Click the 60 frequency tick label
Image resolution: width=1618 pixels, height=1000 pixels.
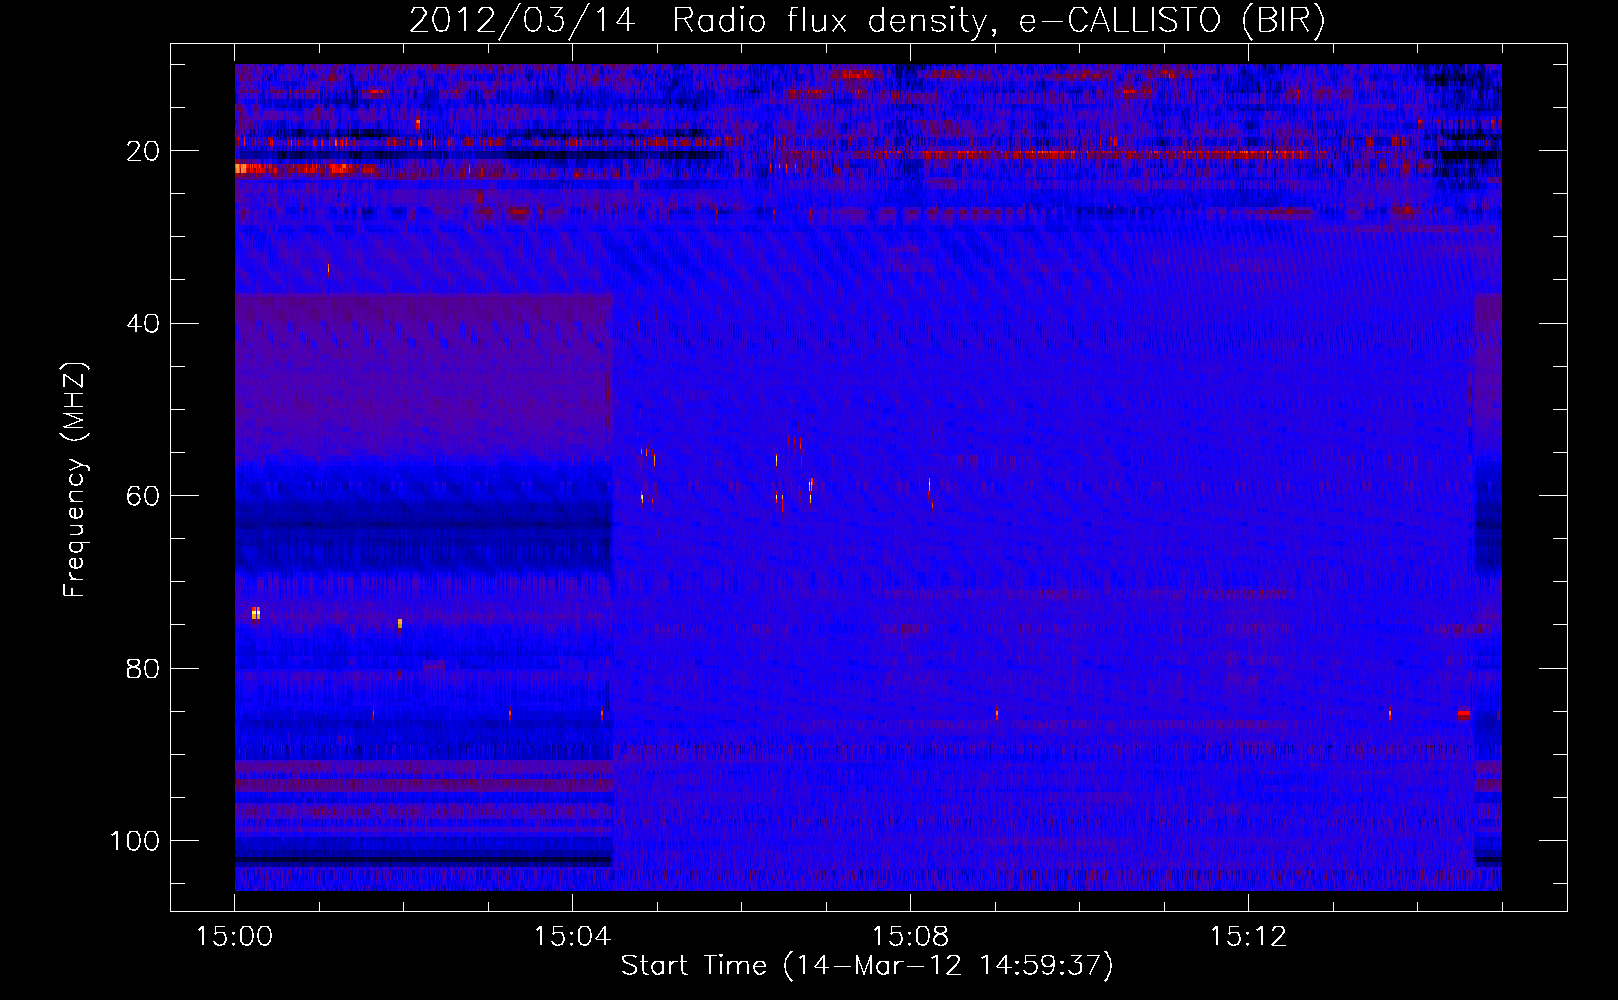[x=143, y=496]
